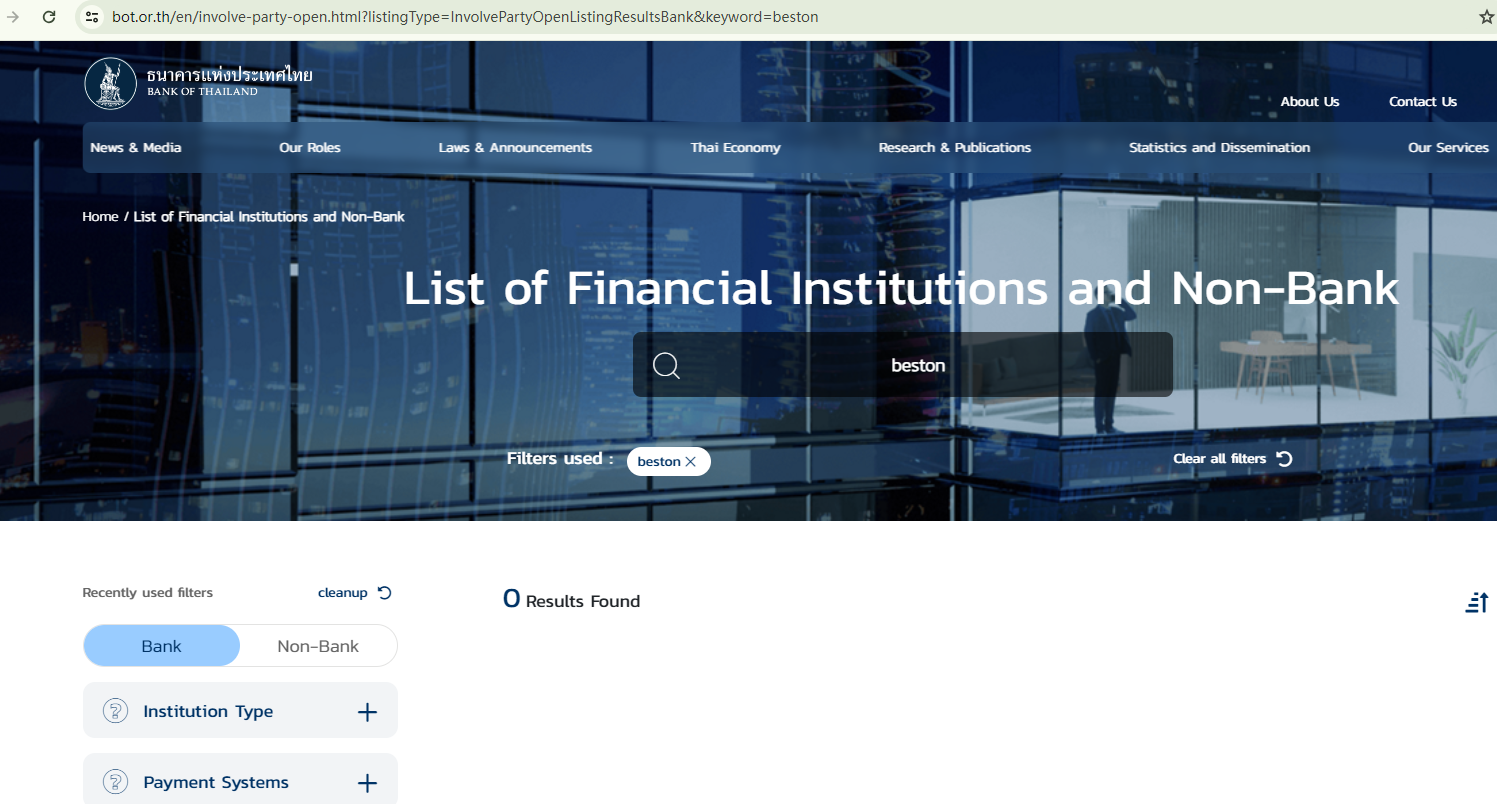This screenshot has width=1497, height=804.
Task: Click the Payment Systems help icon
Action: point(116,782)
